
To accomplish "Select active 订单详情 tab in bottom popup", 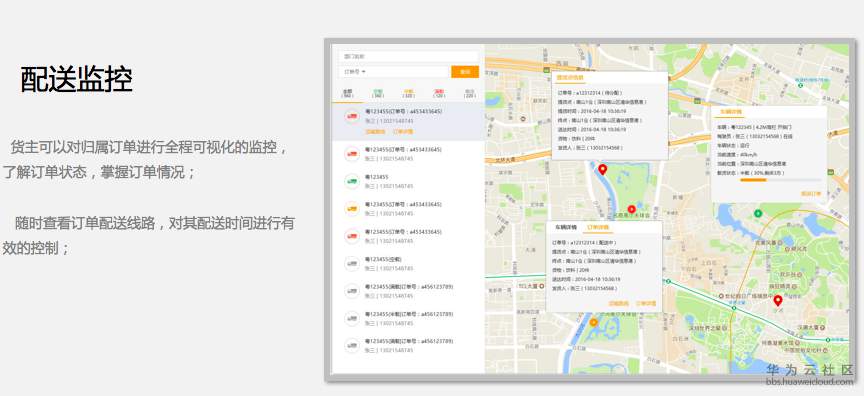I will (x=597, y=227).
